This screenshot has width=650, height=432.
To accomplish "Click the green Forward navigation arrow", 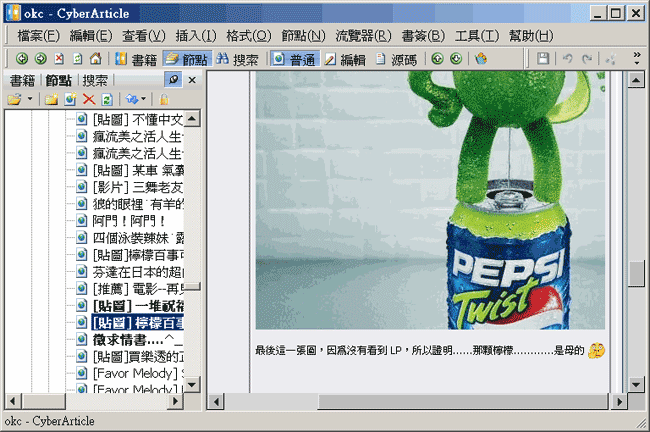I will pyautogui.click(x=41, y=59).
